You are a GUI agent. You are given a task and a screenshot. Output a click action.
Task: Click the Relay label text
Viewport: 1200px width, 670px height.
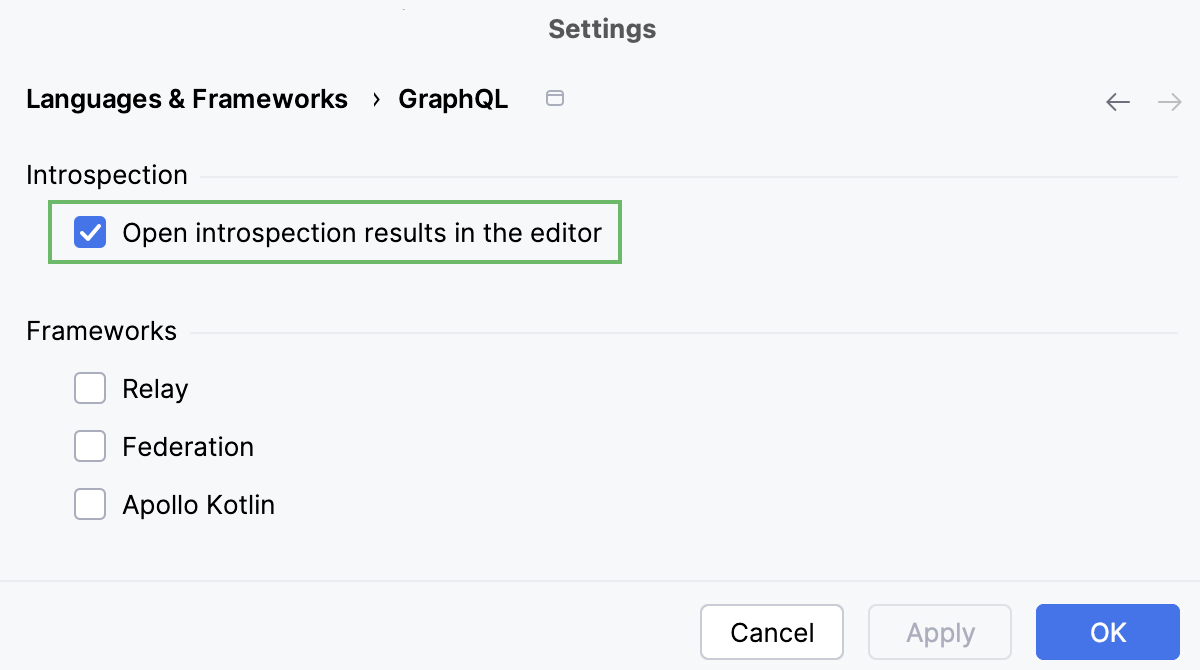pos(155,389)
